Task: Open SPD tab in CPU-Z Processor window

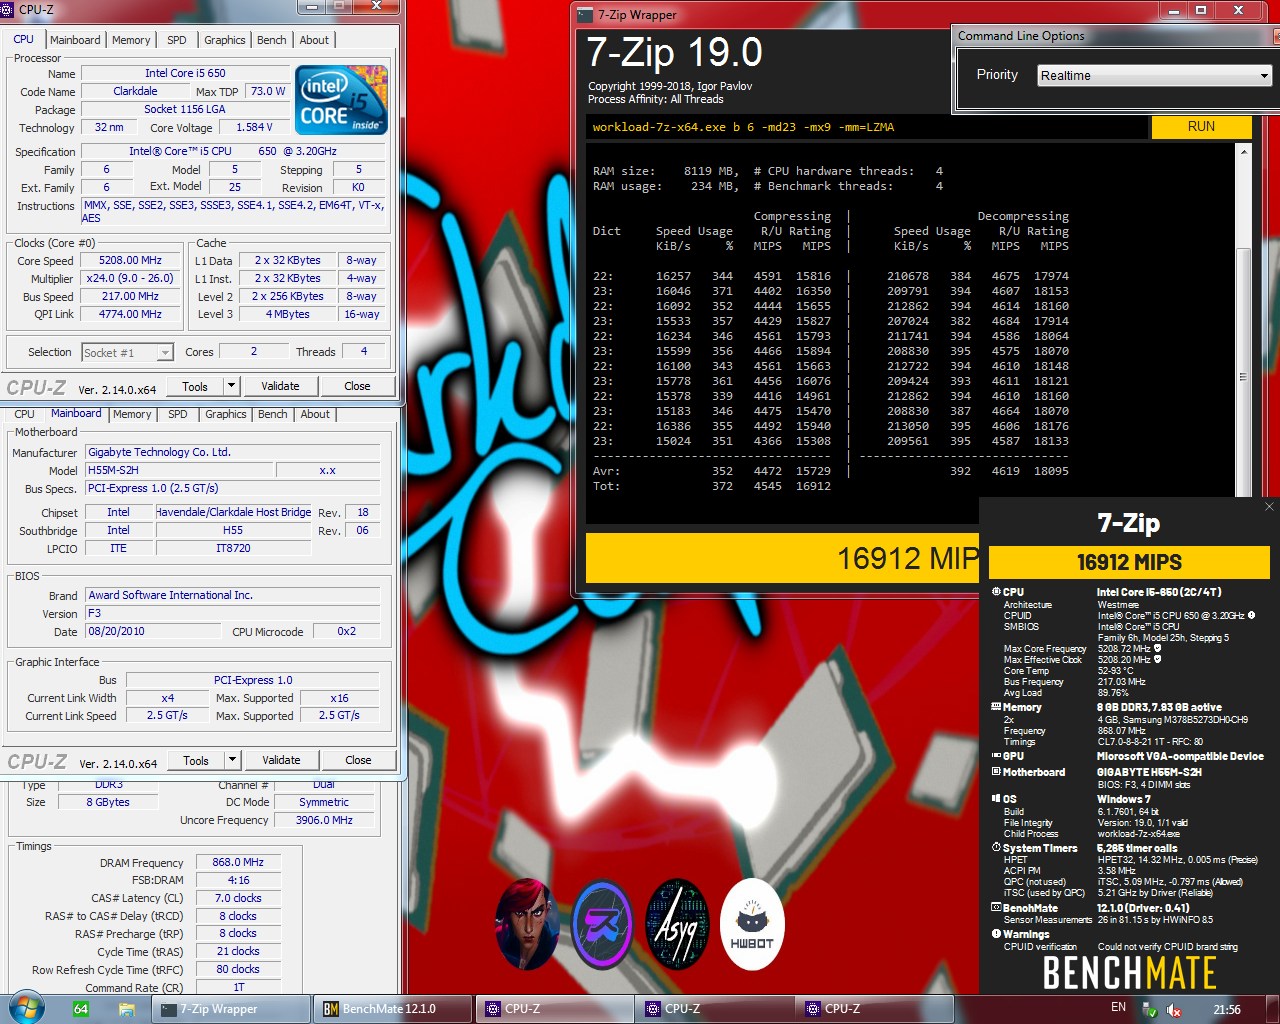Action: tap(177, 40)
